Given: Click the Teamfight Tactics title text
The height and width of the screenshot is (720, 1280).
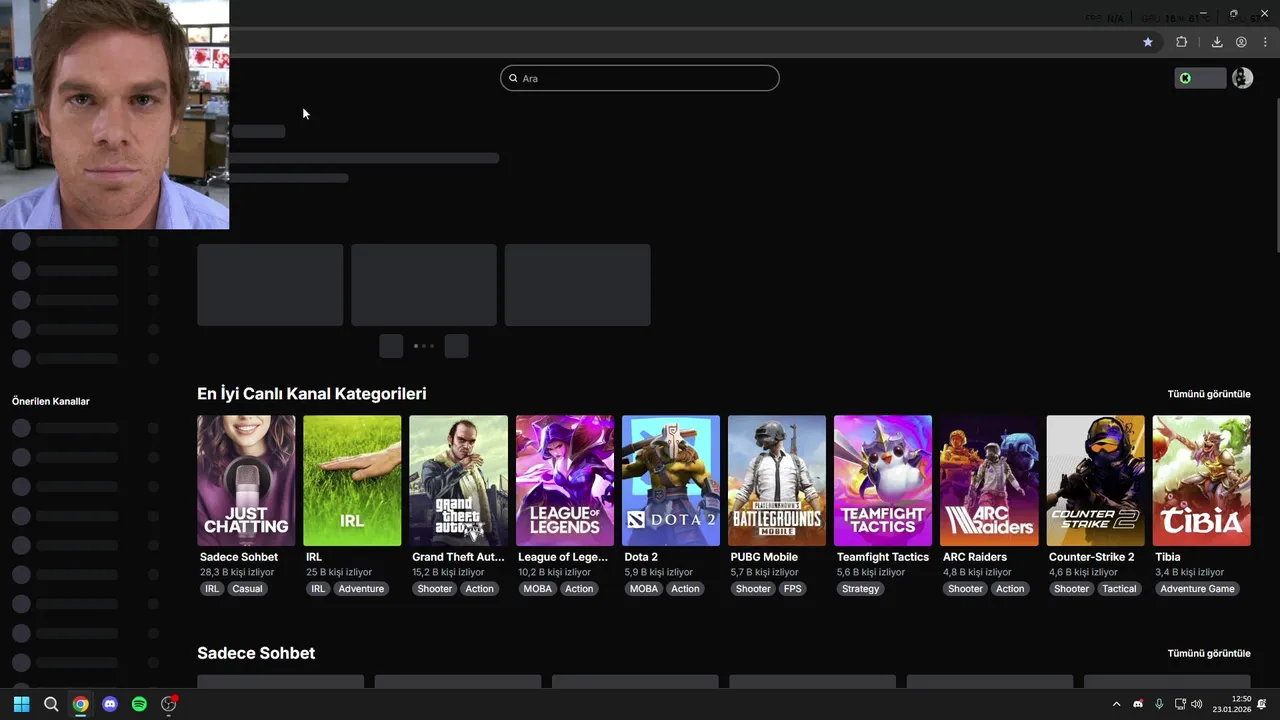Looking at the screenshot, I should 883,557.
